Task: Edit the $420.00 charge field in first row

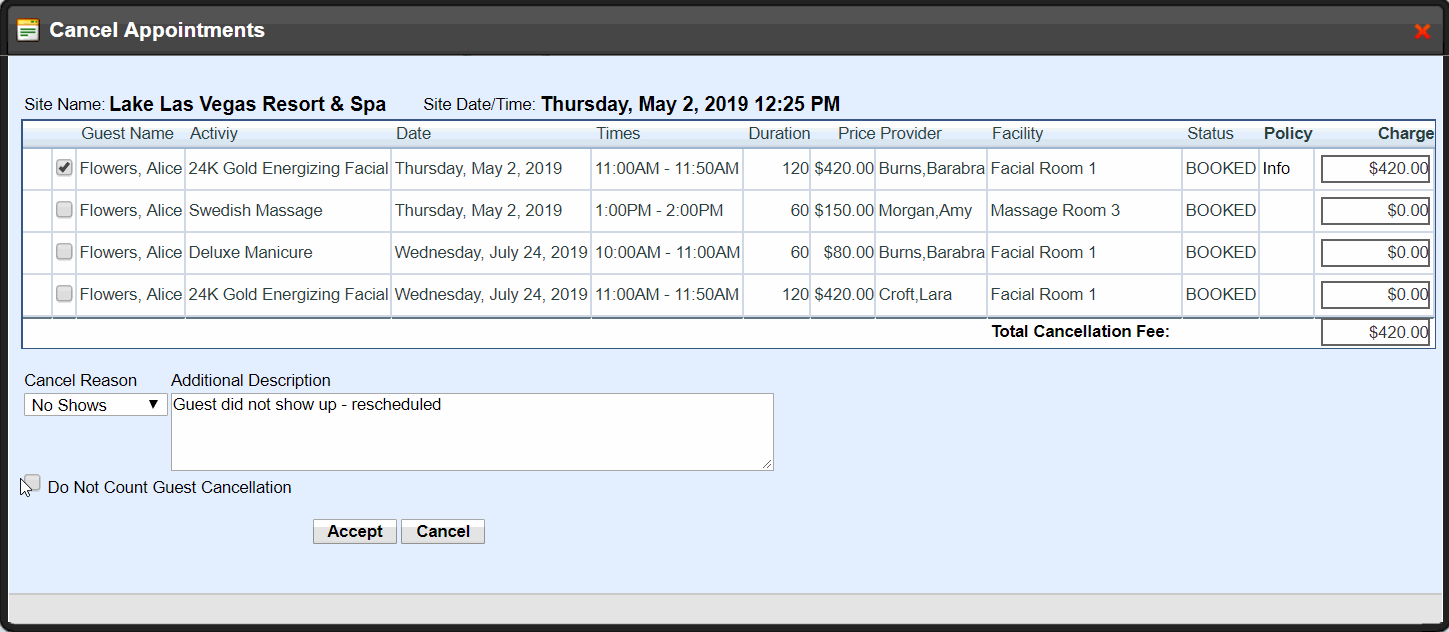Action: pos(1375,169)
